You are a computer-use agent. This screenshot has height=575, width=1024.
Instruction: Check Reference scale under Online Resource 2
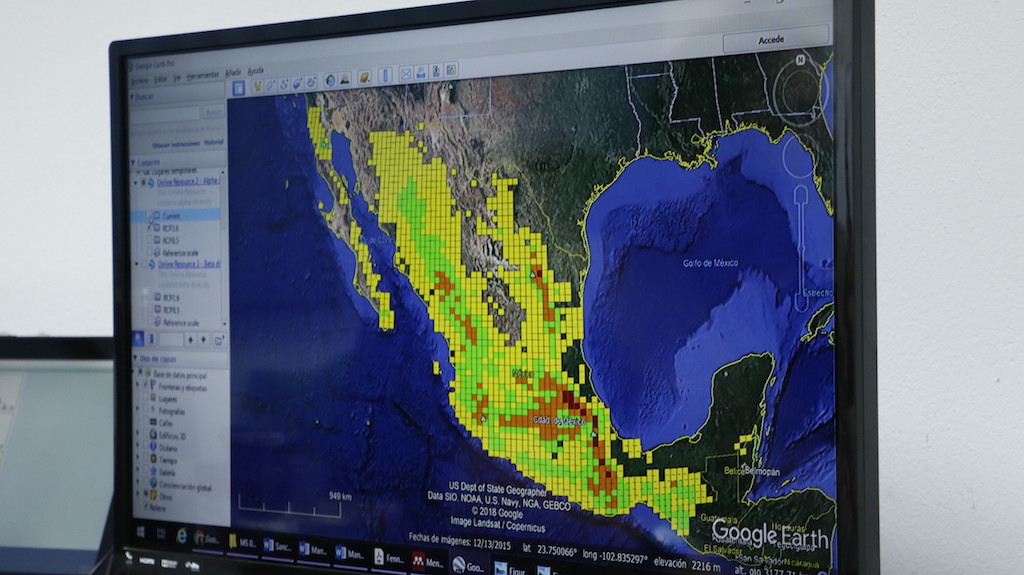[x=150, y=253]
